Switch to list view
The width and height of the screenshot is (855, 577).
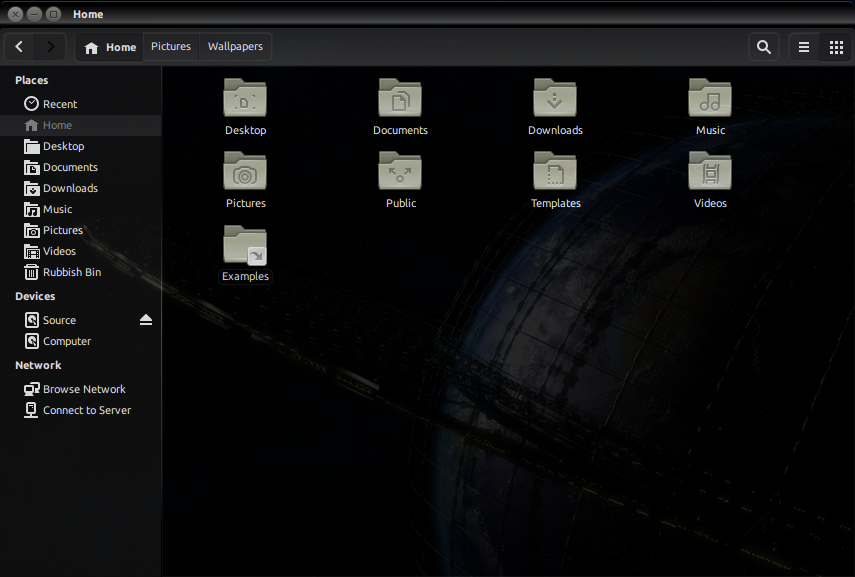click(804, 47)
